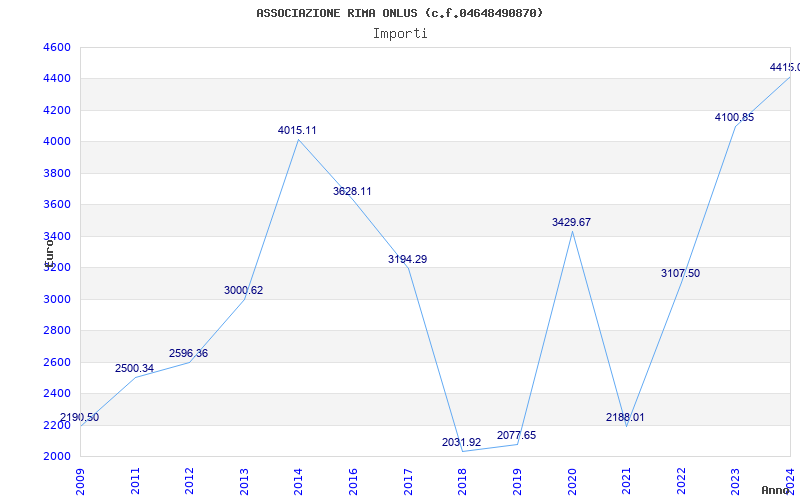The image size is (800, 500).
Task: Click x-axis year 2022
Action: tap(681, 482)
